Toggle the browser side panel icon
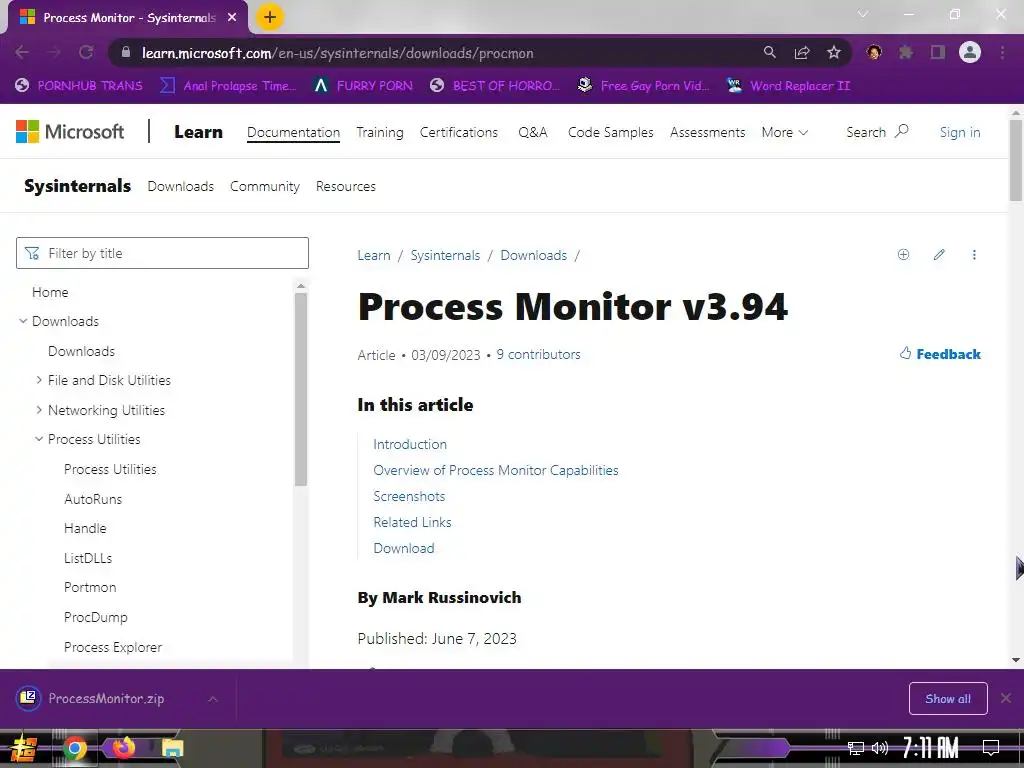 coord(938,53)
